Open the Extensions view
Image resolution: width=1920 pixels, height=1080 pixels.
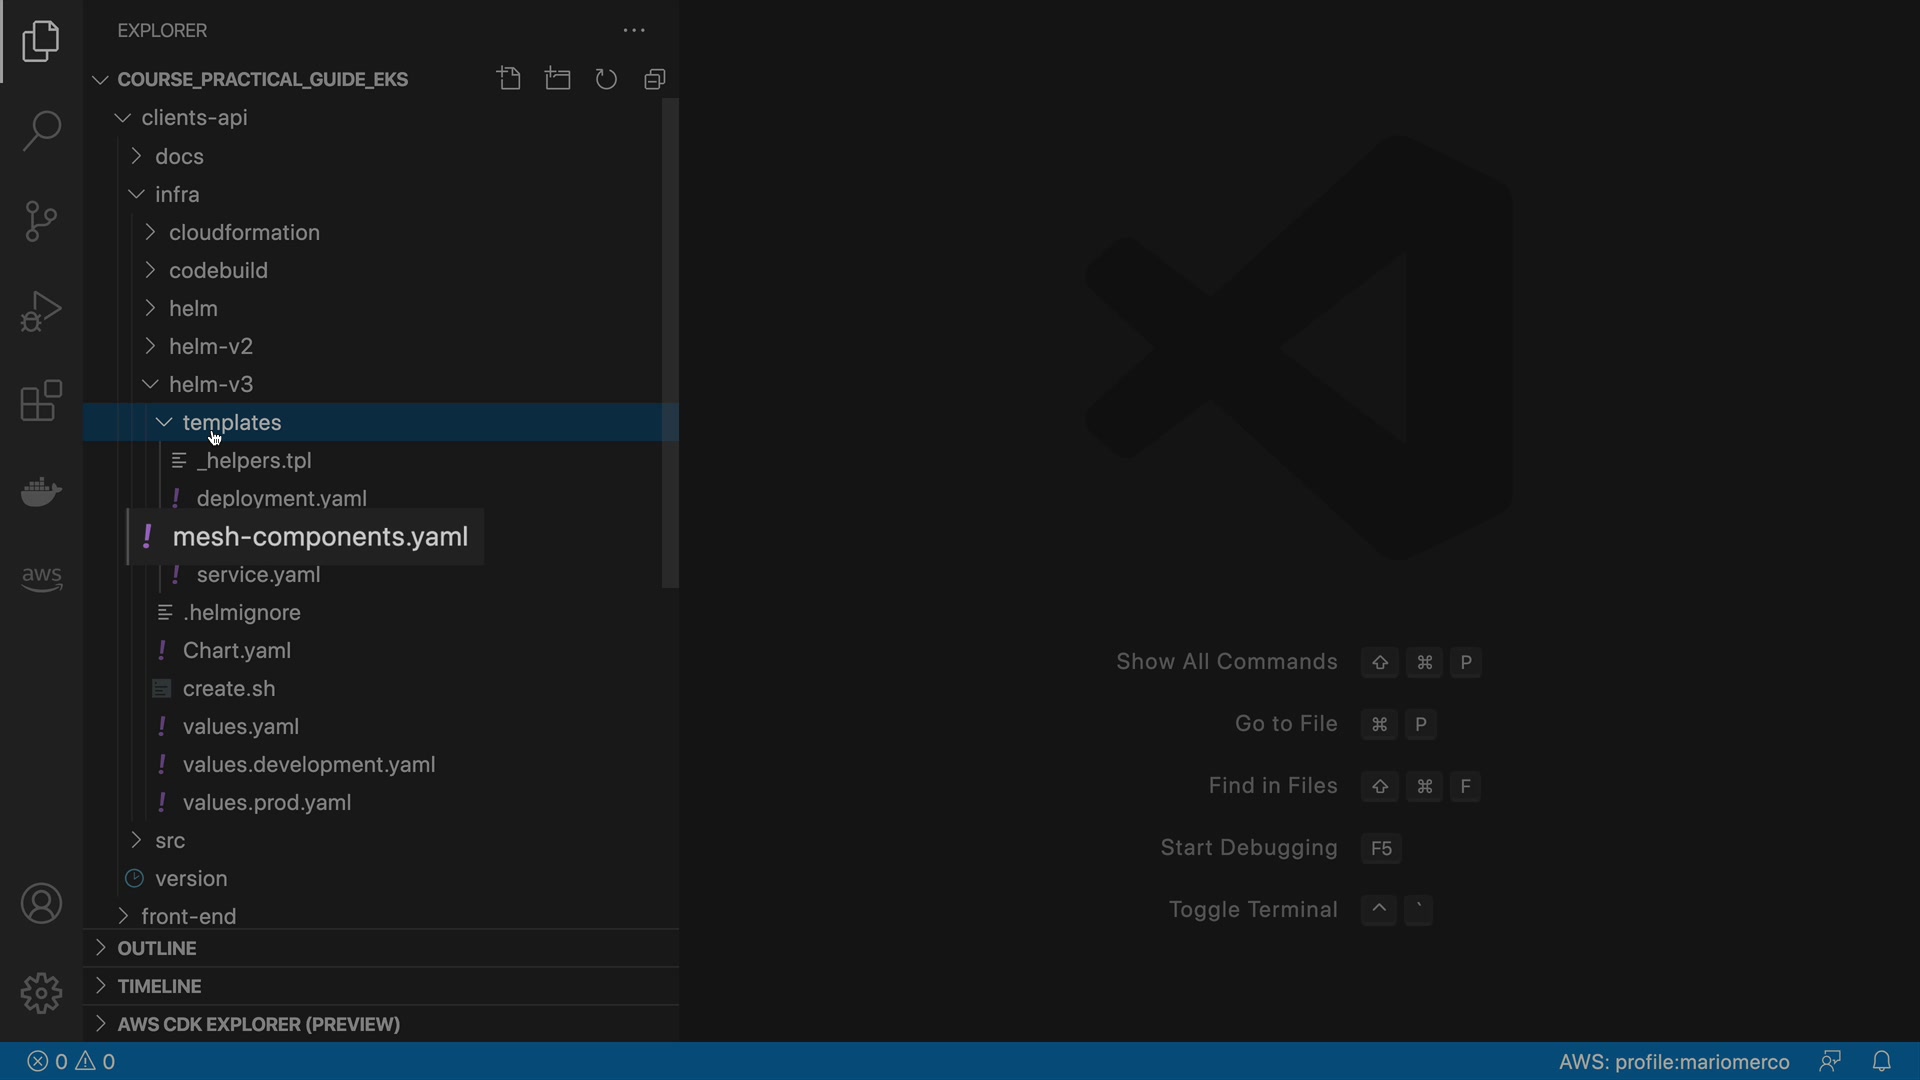point(41,401)
